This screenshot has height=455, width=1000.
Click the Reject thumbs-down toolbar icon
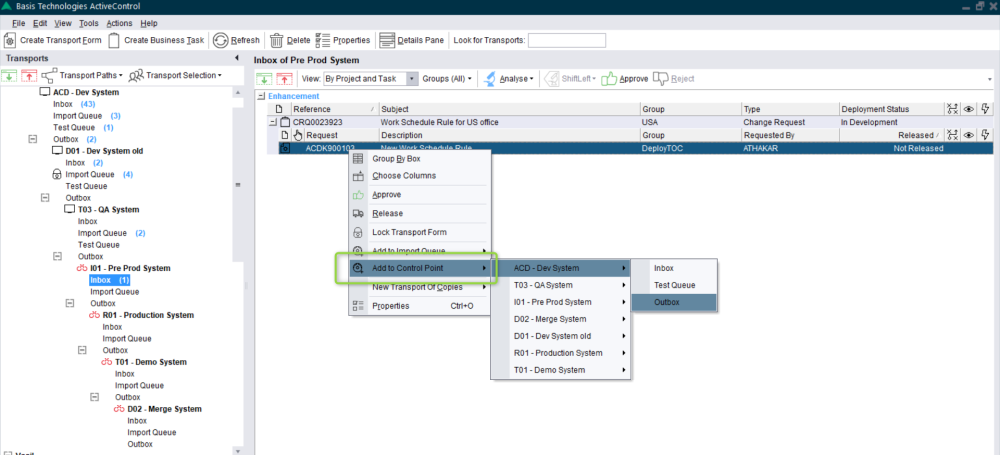660,78
